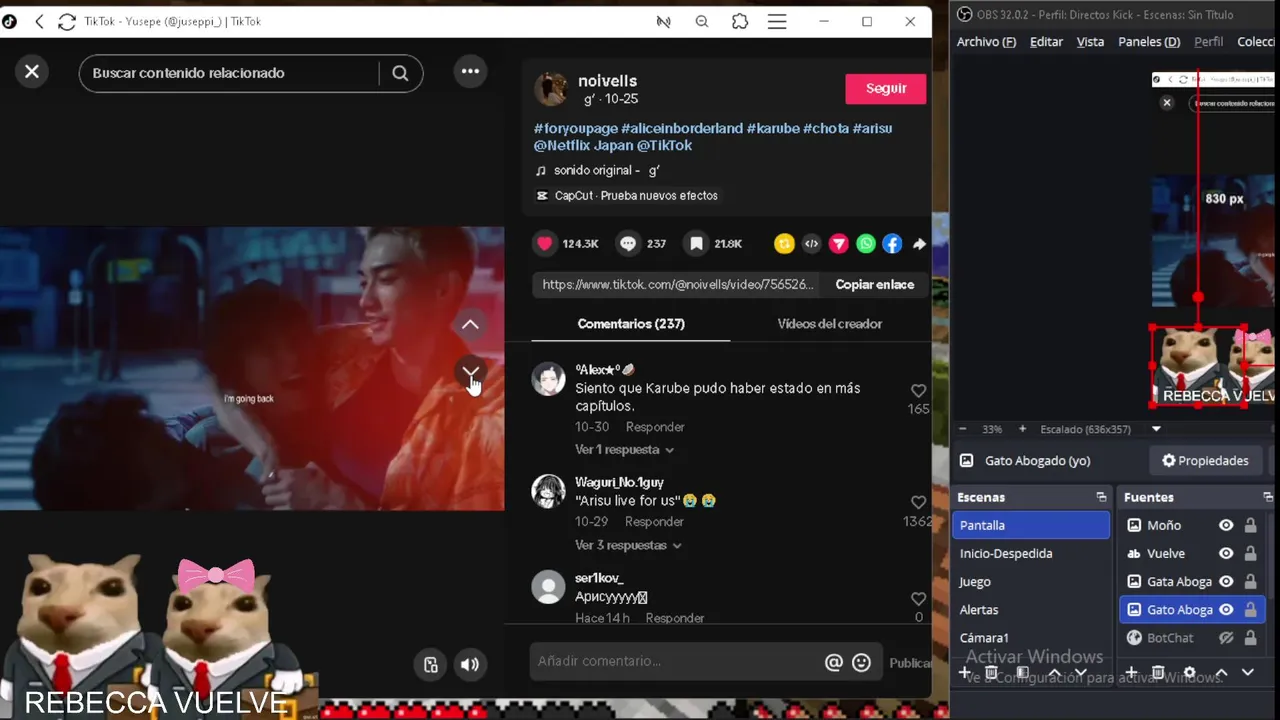Click Copiar enlace button
Viewport: 1280px width, 720px height.
click(x=875, y=285)
